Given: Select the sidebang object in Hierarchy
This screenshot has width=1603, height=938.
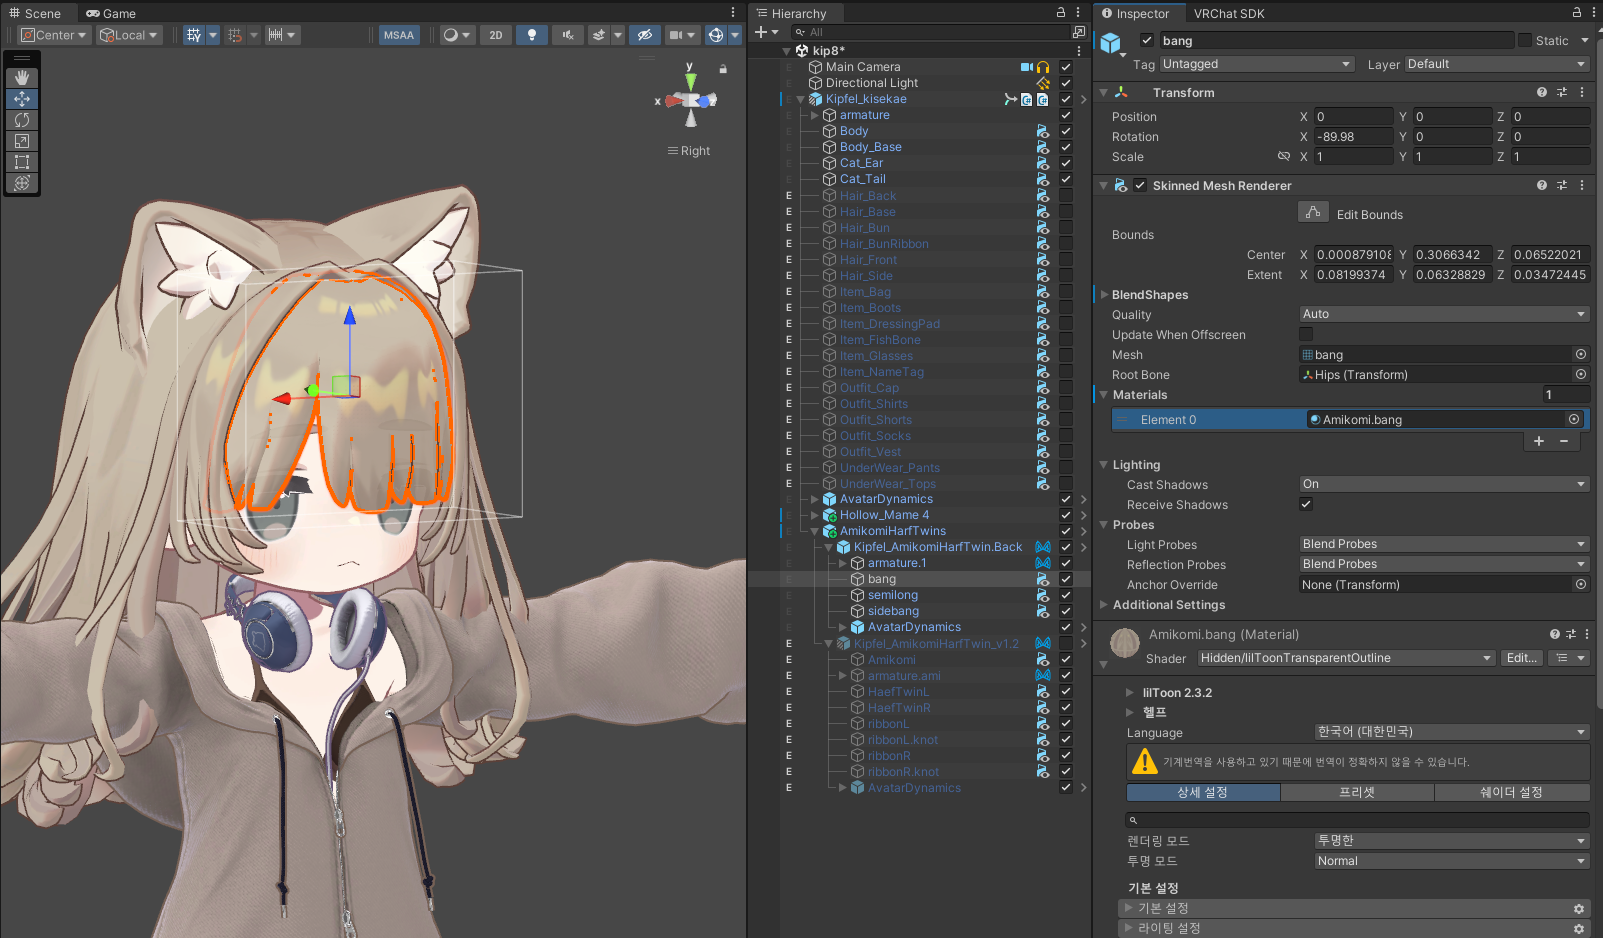Looking at the screenshot, I should [x=893, y=611].
